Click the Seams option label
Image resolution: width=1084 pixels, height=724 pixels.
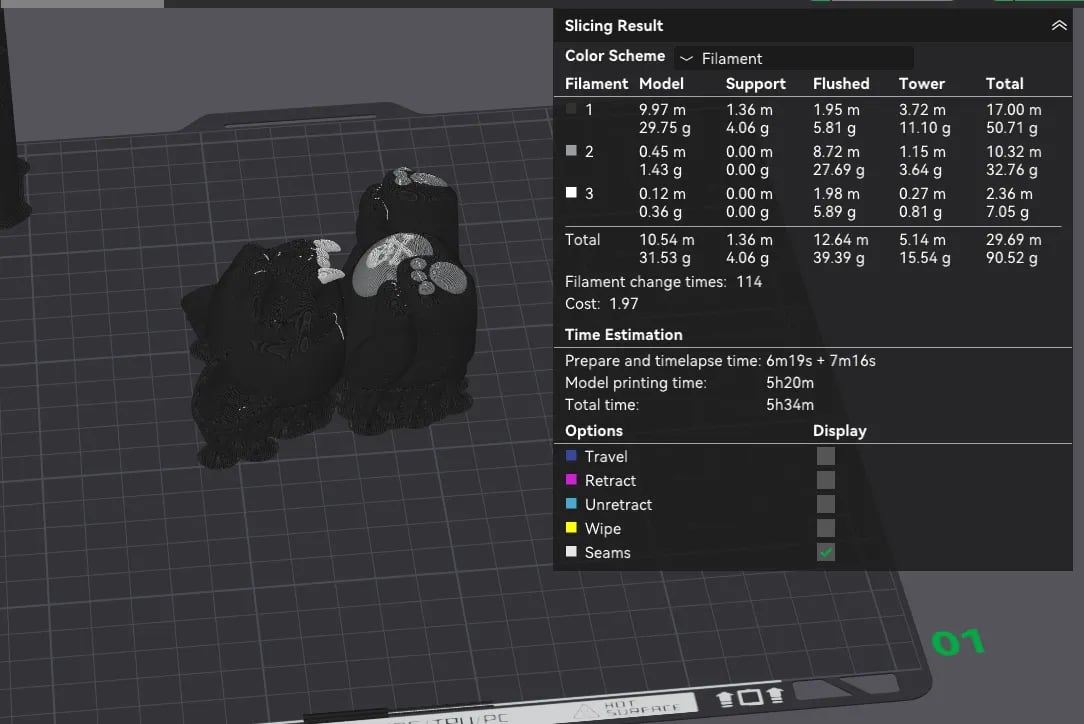607,553
